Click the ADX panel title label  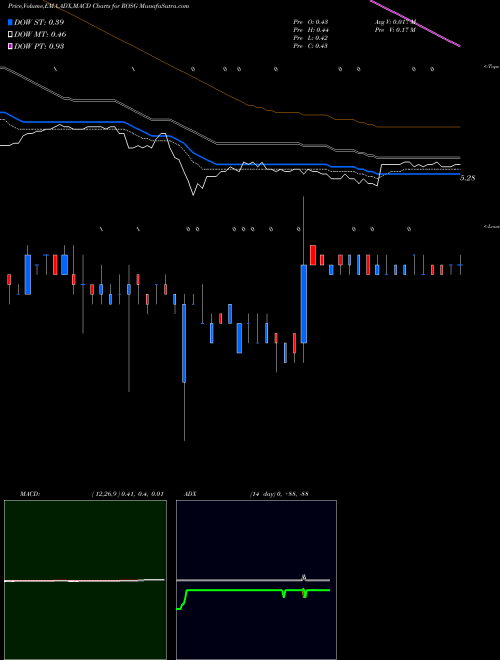[x=190, y=494]
